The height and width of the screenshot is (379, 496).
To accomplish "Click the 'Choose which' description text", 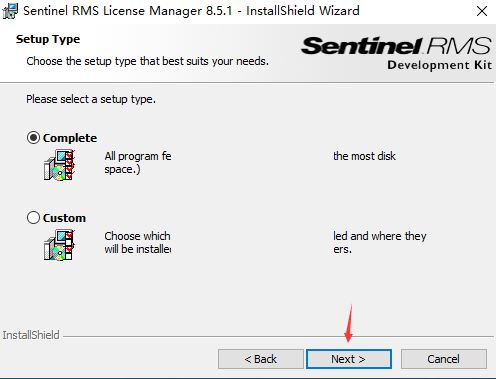I will pyautogui.click(x=137, y=236).
